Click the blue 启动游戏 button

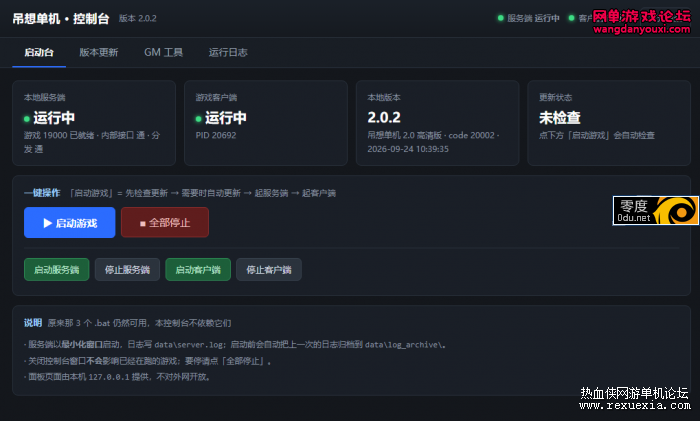tap(70, 222)
